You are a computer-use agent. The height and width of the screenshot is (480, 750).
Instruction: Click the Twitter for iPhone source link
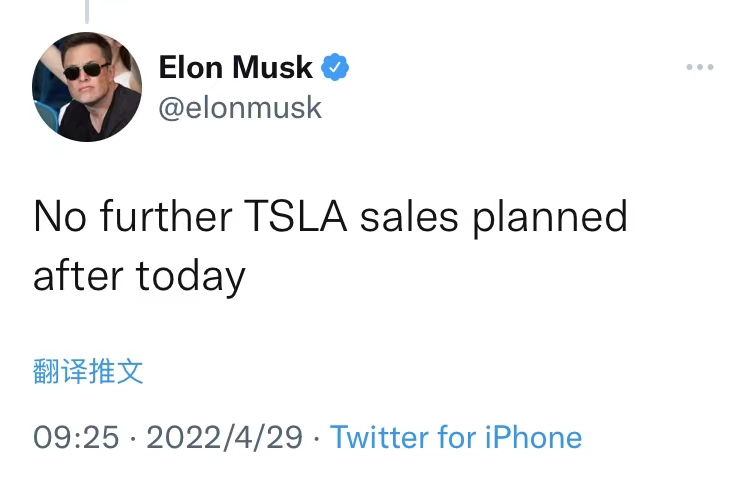click(456, 437)
